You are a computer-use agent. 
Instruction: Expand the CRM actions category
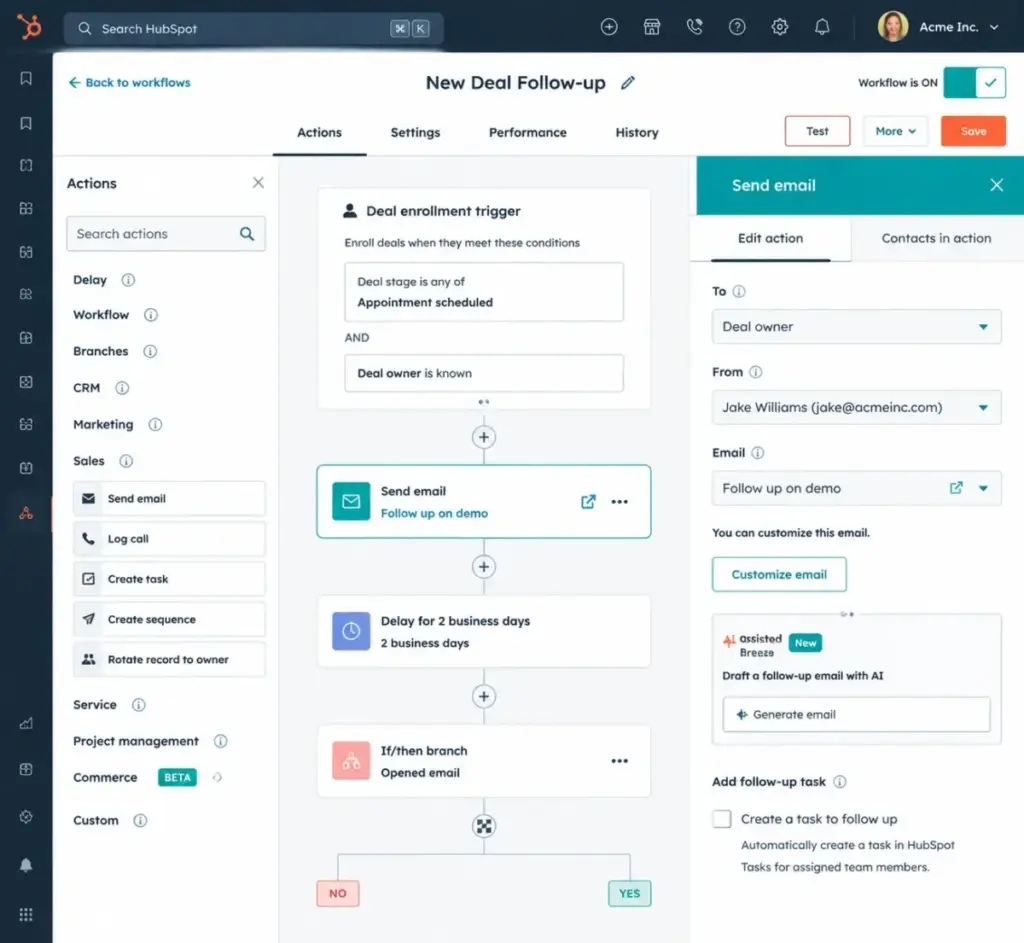tap(87, 388)
